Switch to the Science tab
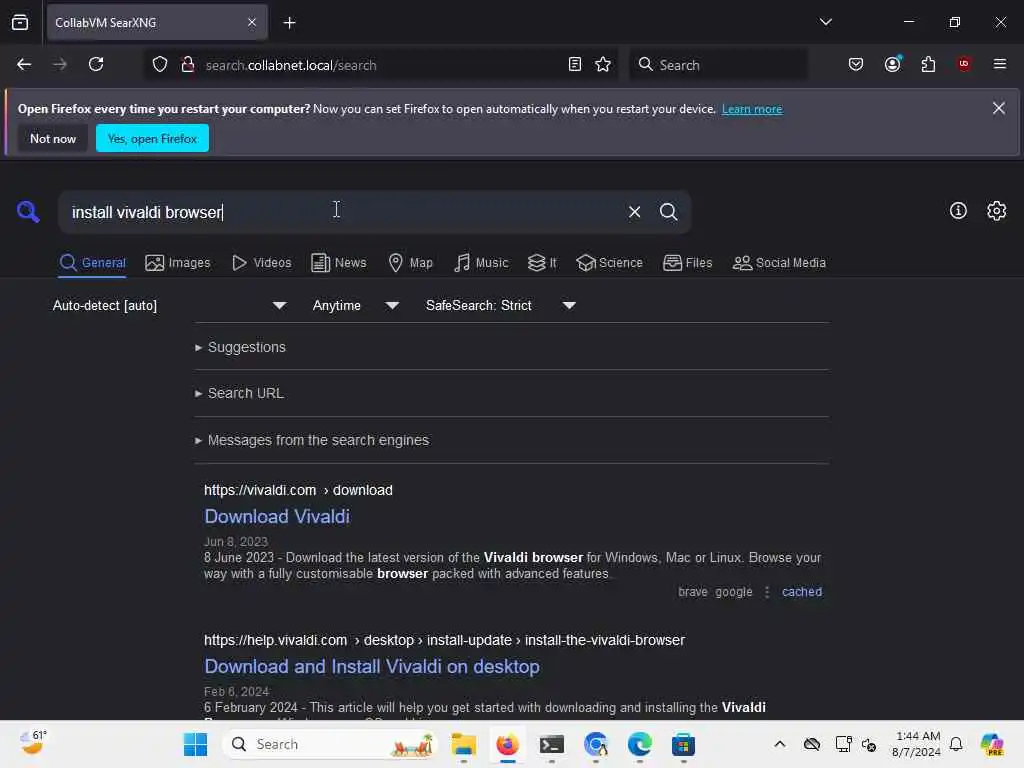Screen dimensions: 1024x768 click(609, 263)
